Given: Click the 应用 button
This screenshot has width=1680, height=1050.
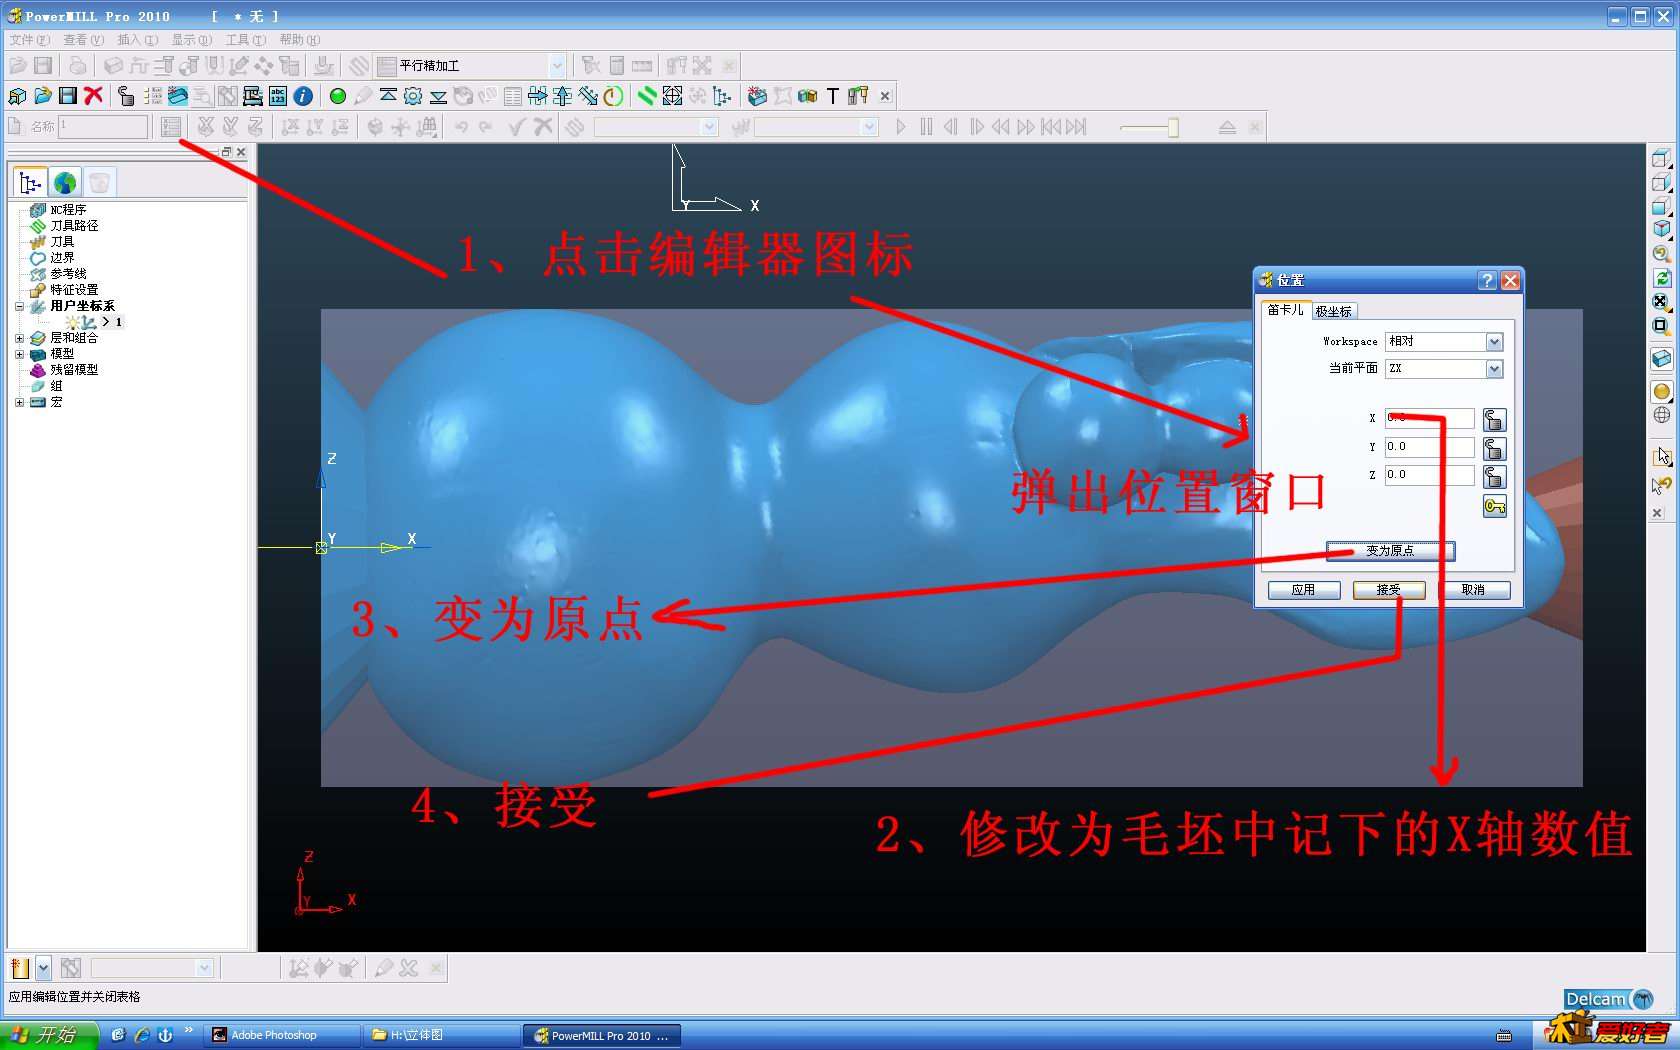Looking at the screenshot, I should click(1303, 590).
